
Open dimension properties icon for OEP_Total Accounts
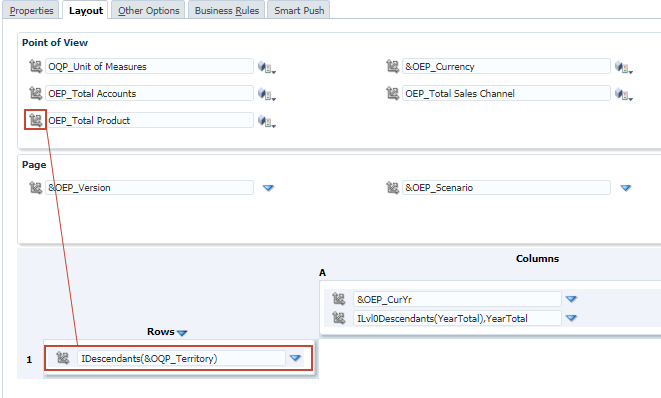267,94
